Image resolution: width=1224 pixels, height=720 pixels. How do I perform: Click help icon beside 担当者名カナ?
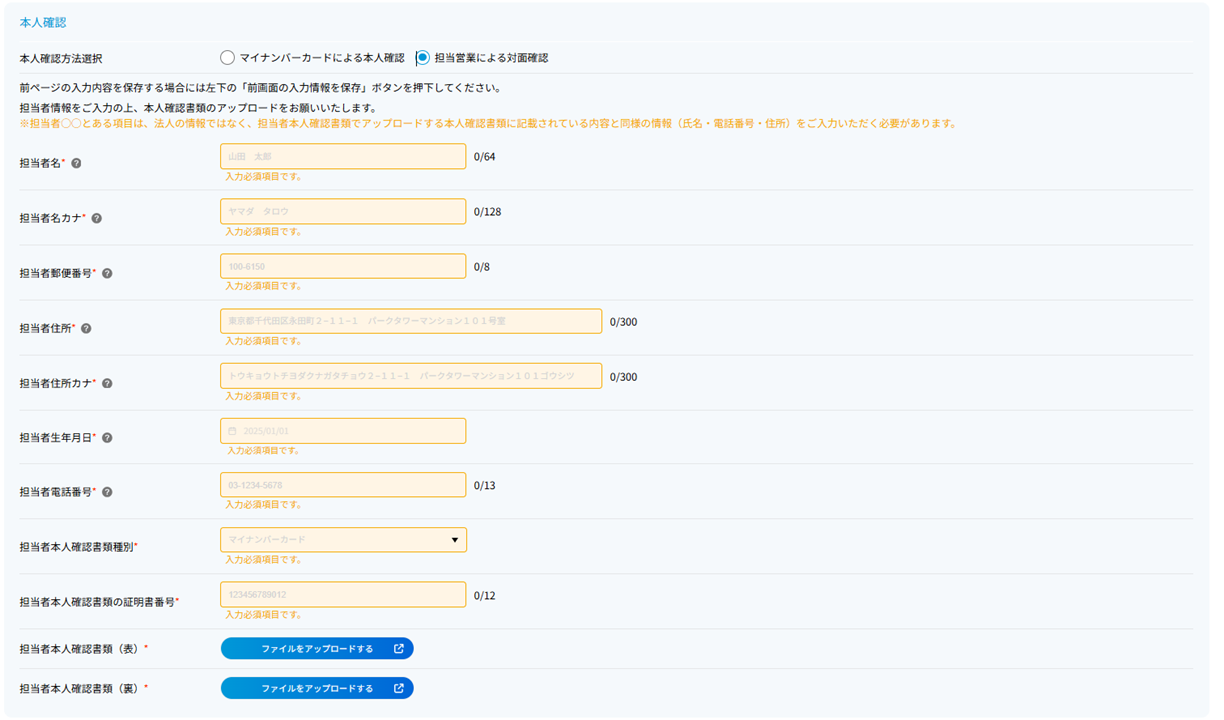click(97, 218)
